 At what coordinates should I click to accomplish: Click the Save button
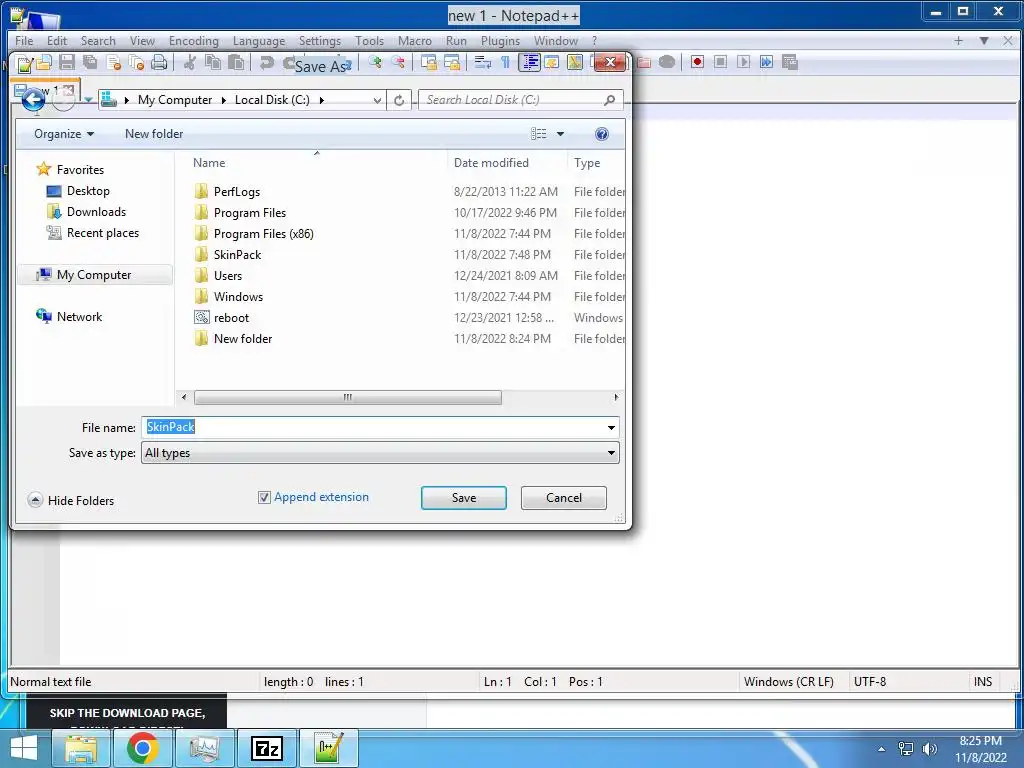(x=464, y=498)
